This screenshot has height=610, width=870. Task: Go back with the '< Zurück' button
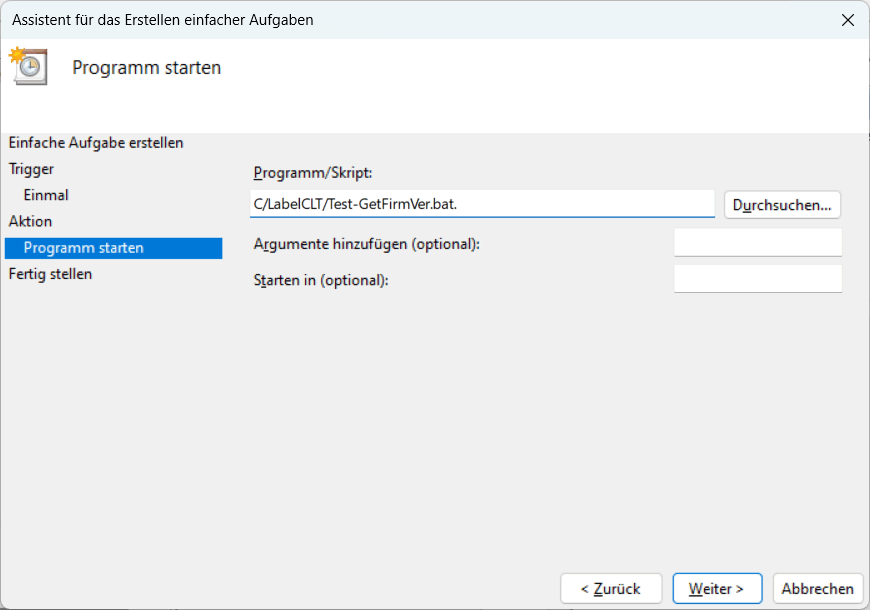coord(613,589)
